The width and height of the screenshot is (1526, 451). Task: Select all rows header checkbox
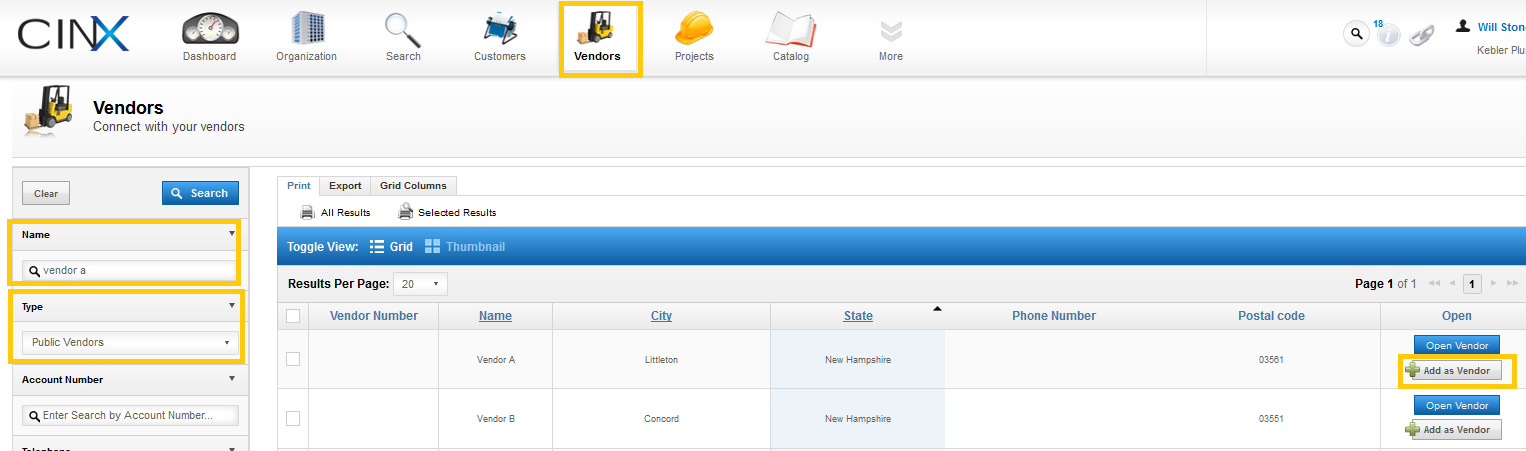[293, 316]
